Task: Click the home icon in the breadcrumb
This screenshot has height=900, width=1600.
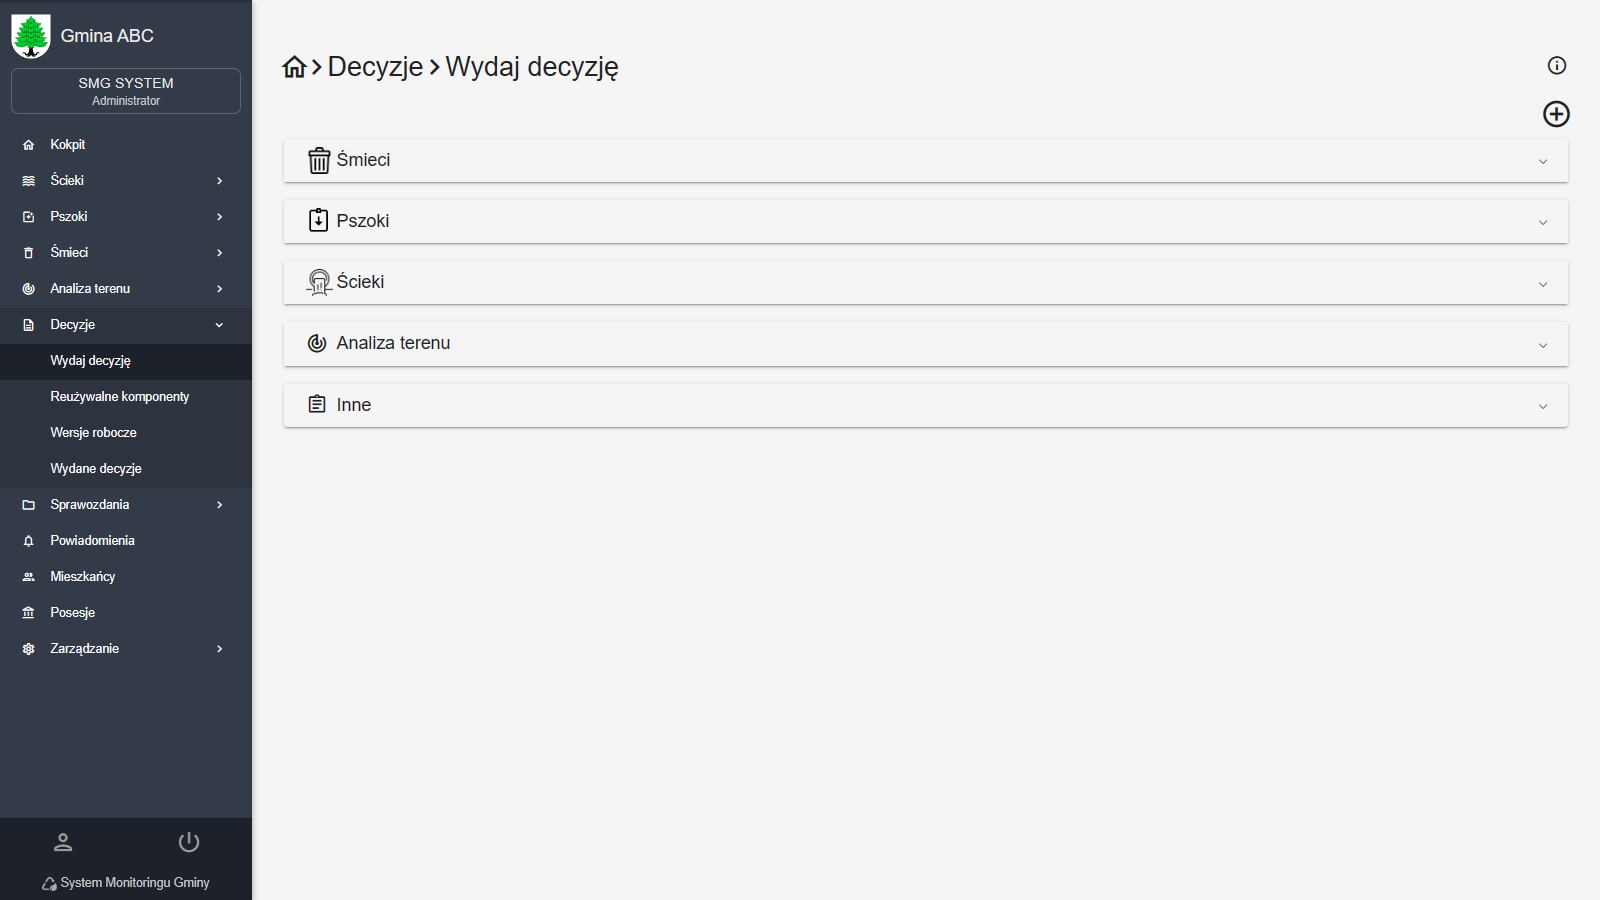Action: click(294, 67)
